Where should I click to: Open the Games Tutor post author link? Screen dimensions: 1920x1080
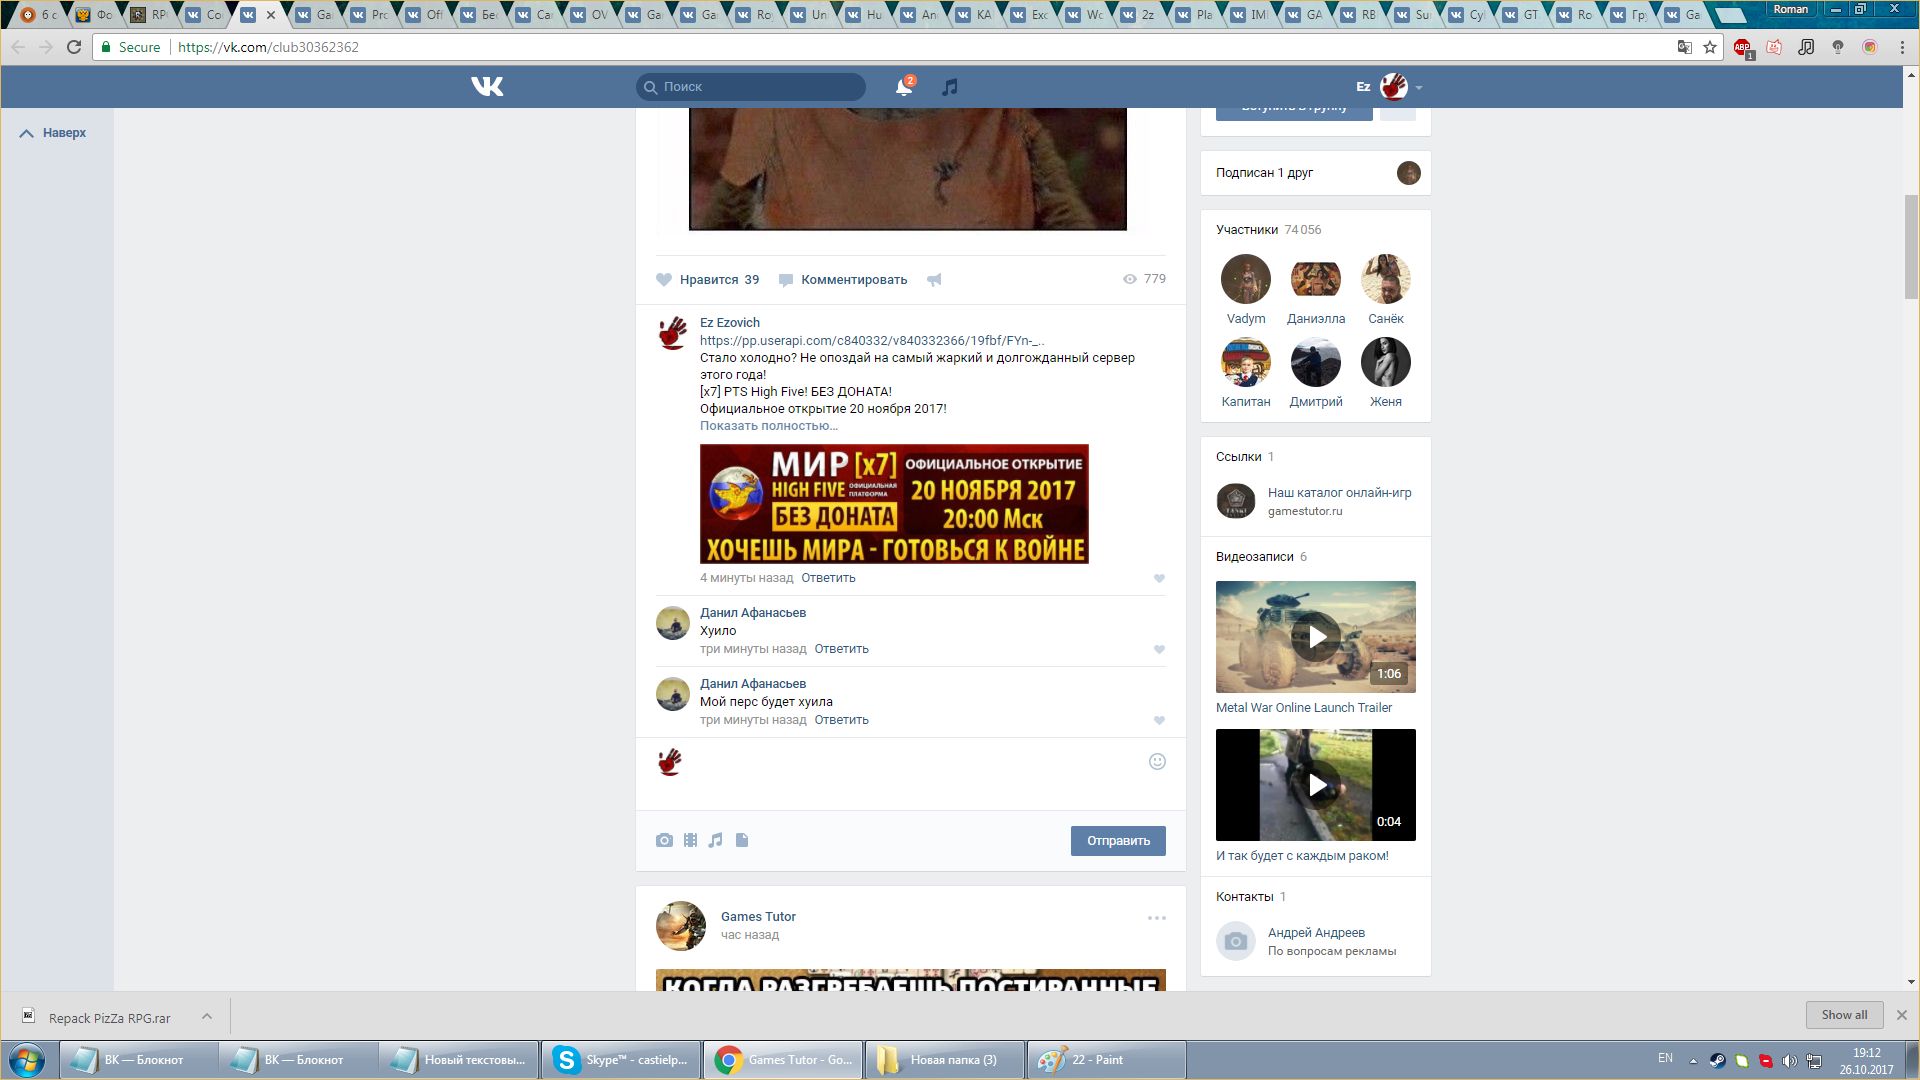click(758, 917)
